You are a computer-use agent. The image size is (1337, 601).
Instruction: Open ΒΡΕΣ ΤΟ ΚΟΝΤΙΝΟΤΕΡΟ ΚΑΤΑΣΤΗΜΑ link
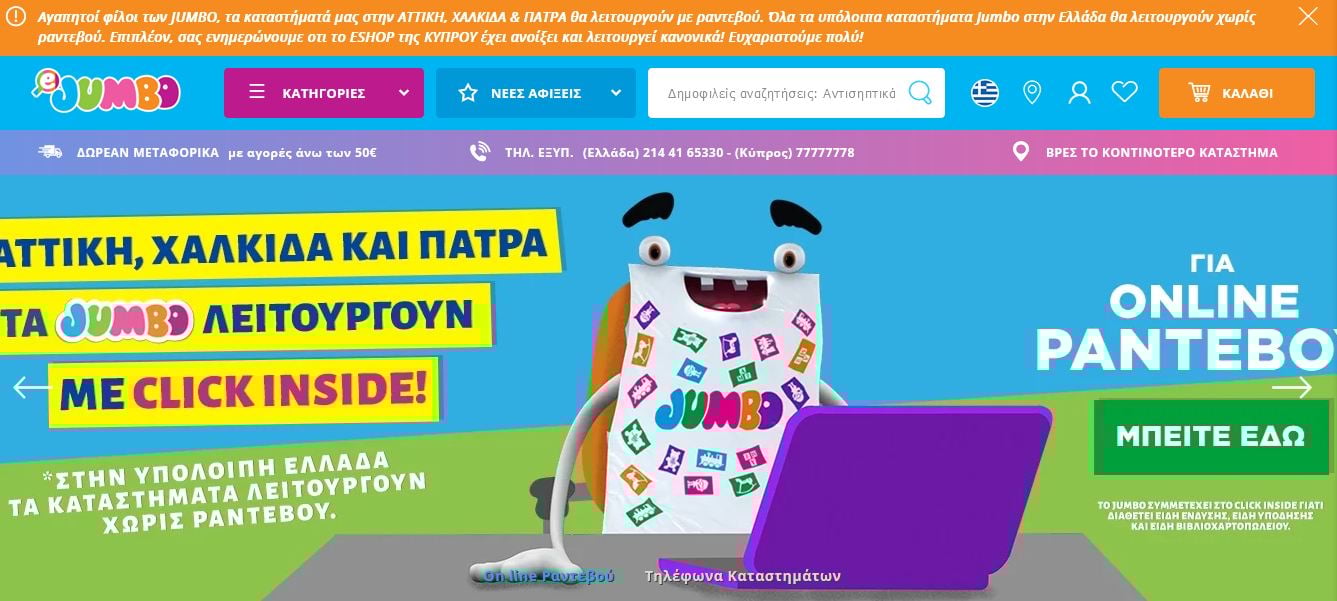[x=1161, y=153]
